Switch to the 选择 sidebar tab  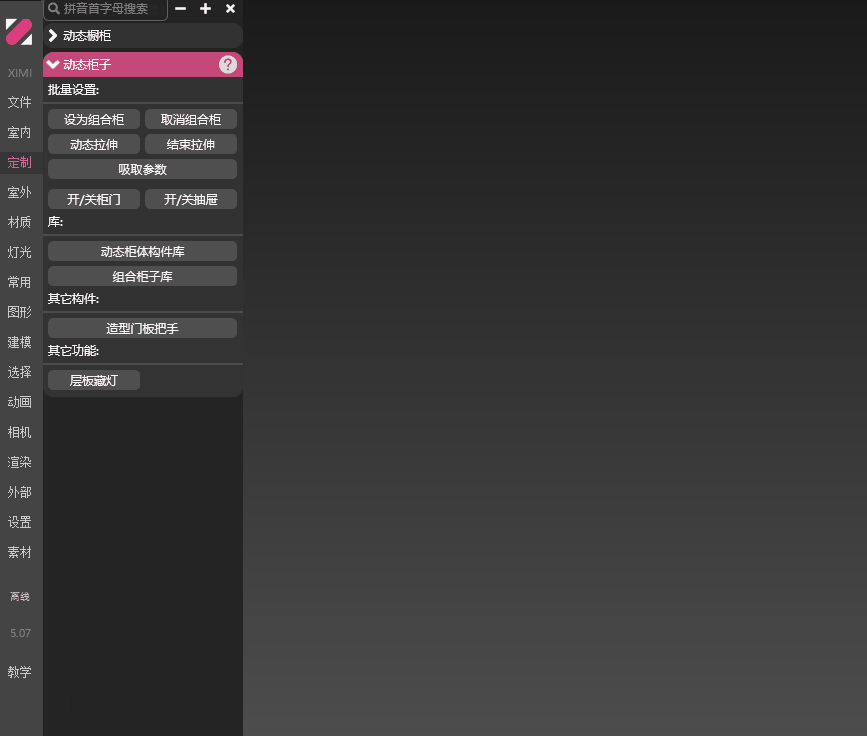coord(20,372)
